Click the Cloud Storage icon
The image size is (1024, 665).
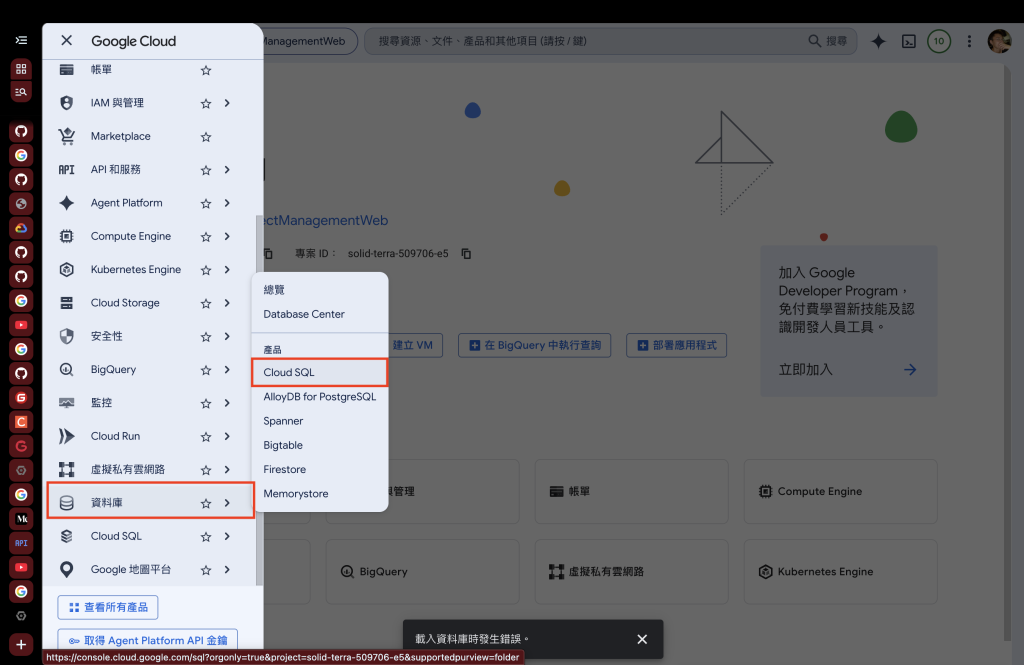pyautogui.click(x=67, y=303)
